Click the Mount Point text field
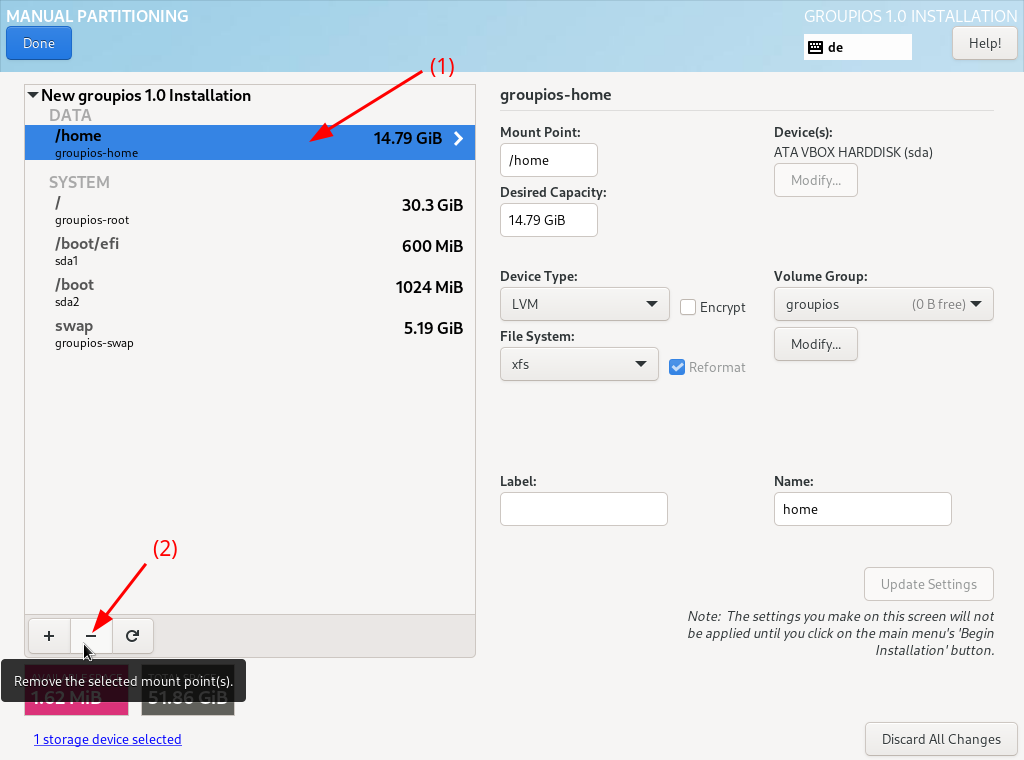Image resolution: width=1024 pixels, height=760 pixels. pyautogui.click(x=548, y=160)
